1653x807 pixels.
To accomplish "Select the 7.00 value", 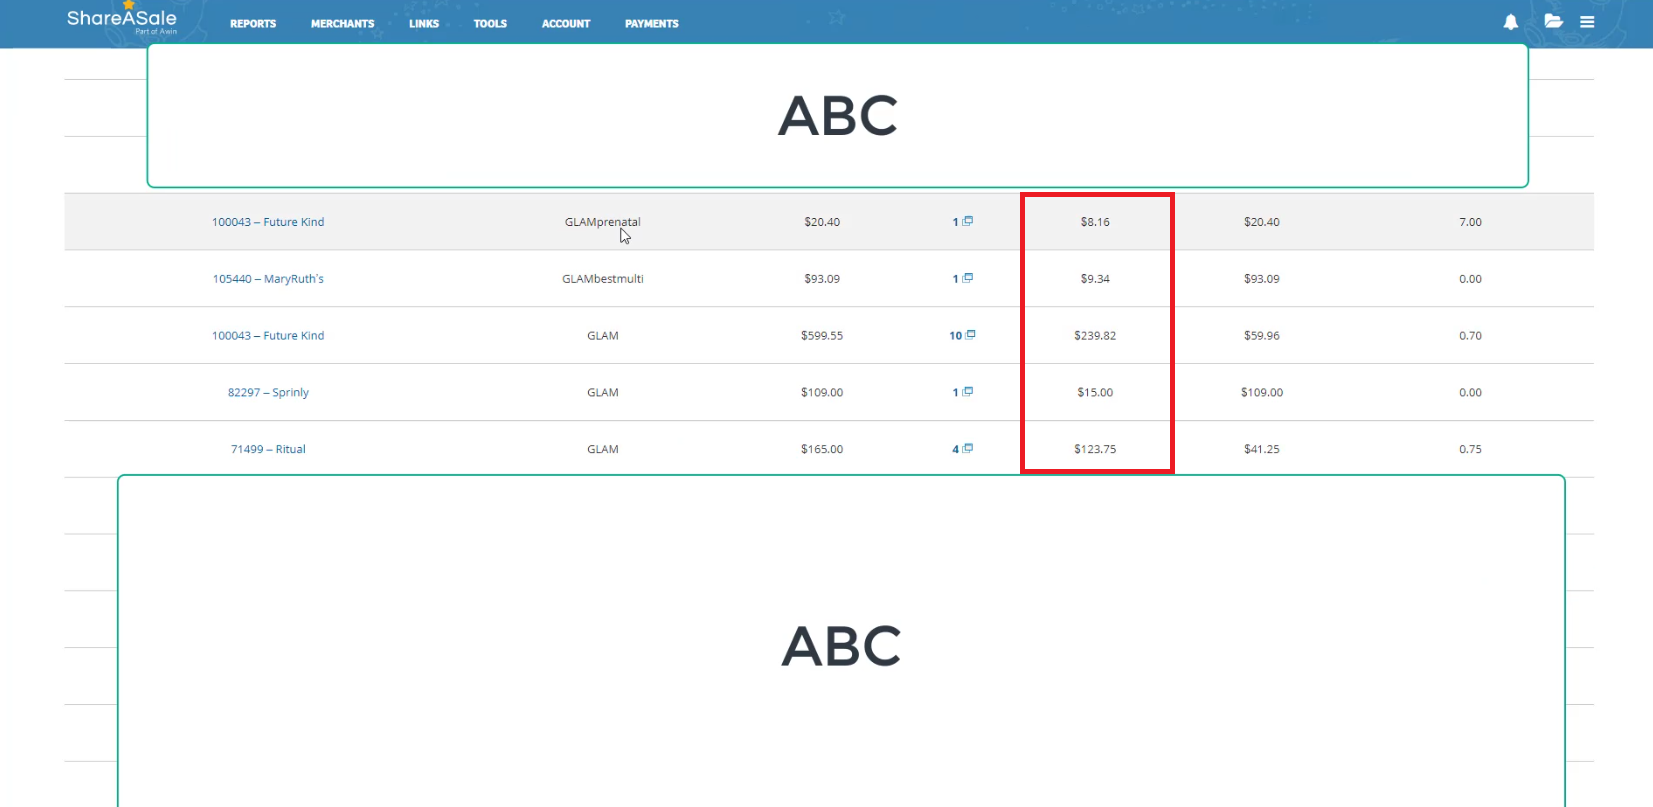I will click(1470, 222).
